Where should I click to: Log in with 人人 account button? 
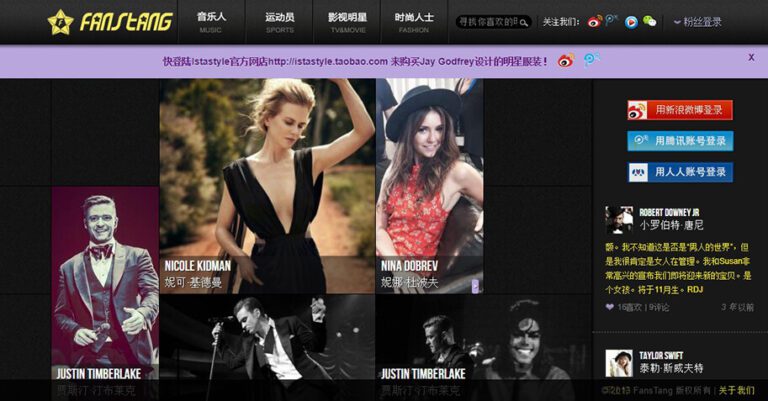[x=680, y=172]
